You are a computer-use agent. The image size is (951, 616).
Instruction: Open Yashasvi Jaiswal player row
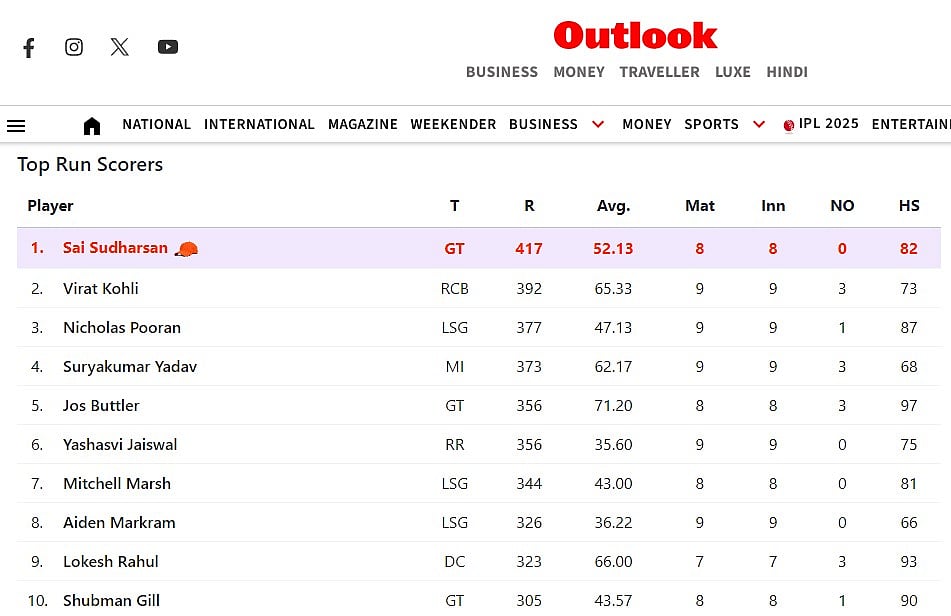[x=479, y=444]
